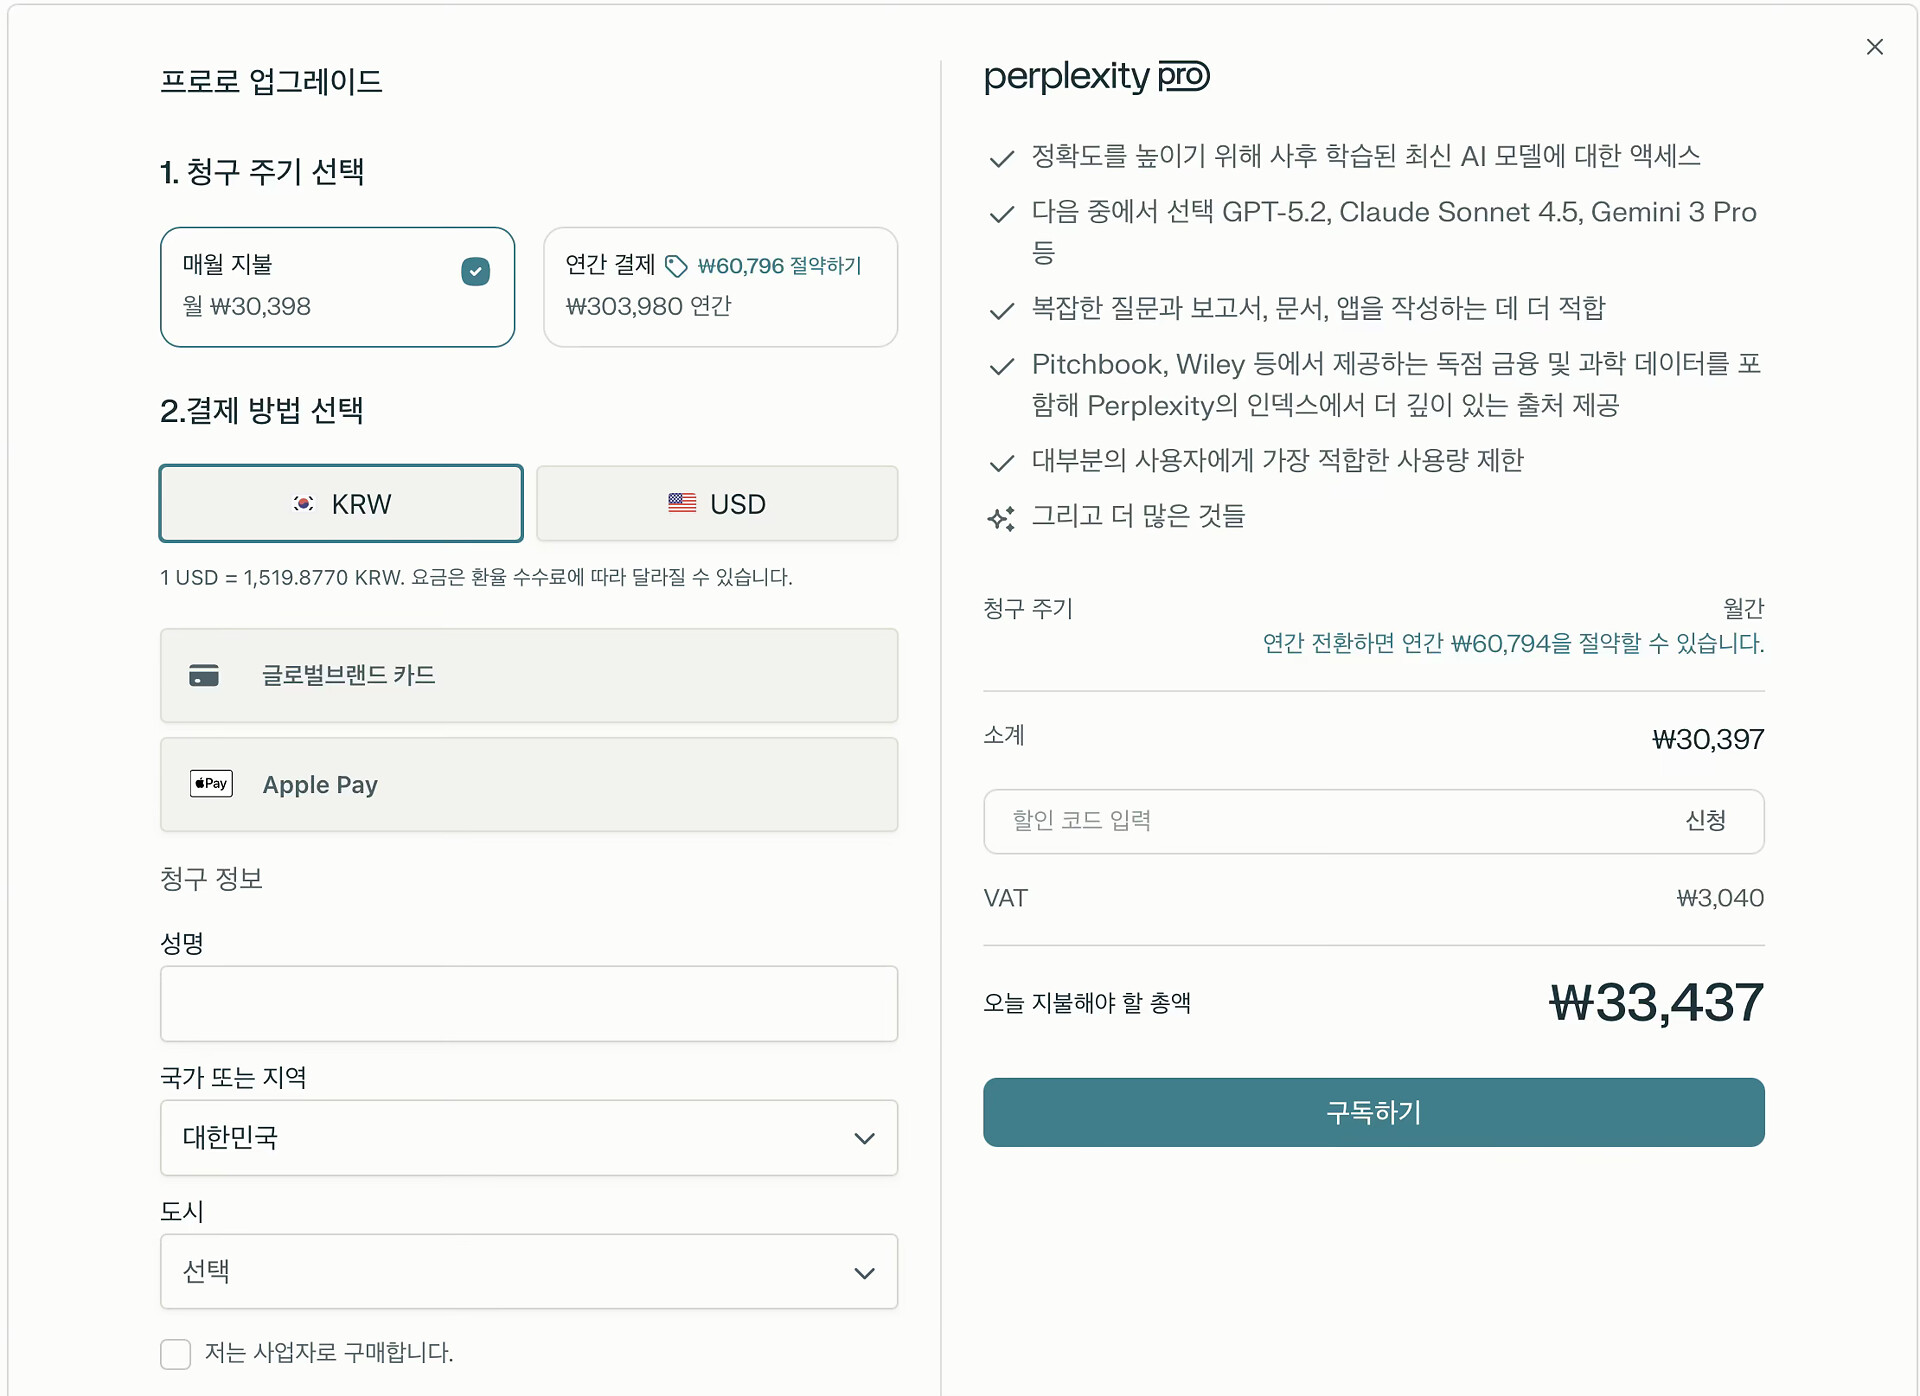Screen dimensions: 1920x1396
Task: Choose 글로벌브랜드 카드 payment method
Action: [528, 676]
